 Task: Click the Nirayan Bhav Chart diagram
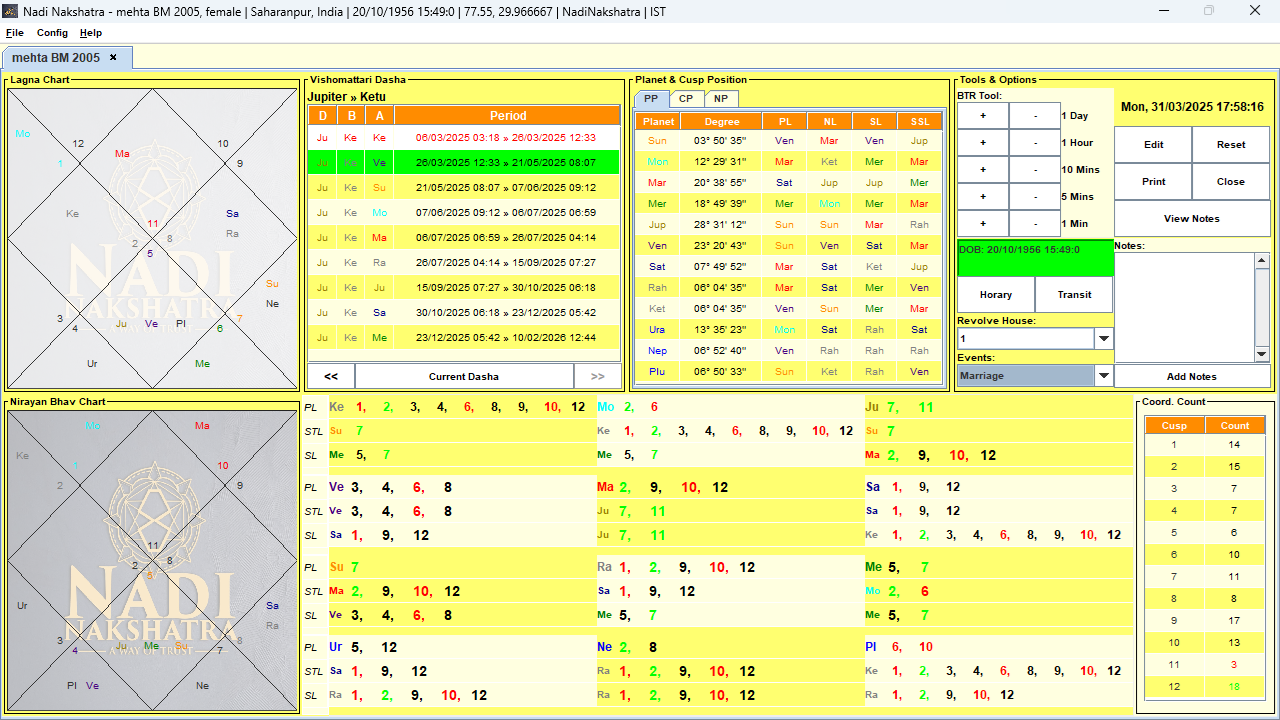point(153,560)
